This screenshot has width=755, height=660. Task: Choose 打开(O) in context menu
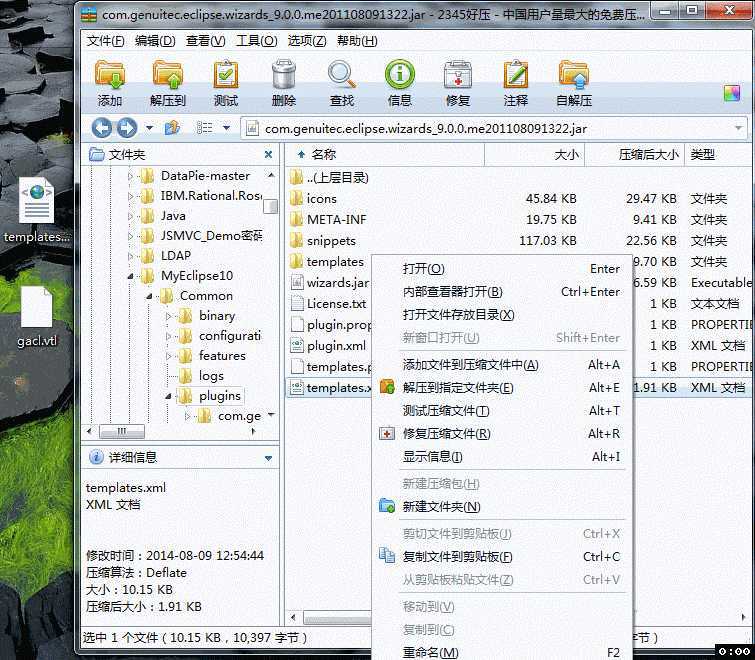click(x=503, y=269)
